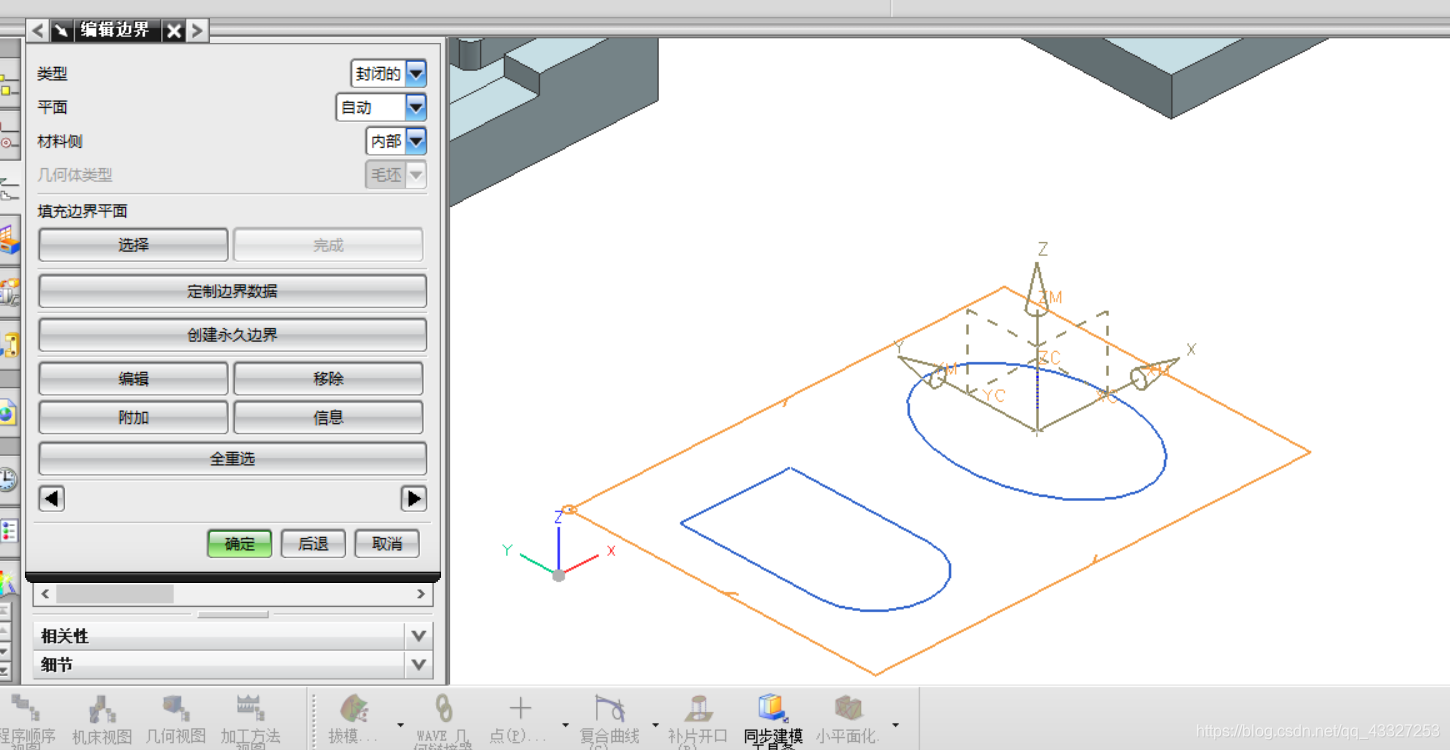Click the sidebar blue-orange part model icon
Image resolution: width=1450 pixels, height=750 pixels.
pos(9,238)
